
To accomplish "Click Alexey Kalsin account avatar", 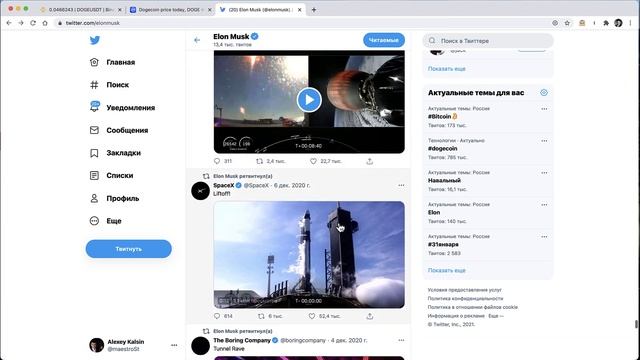I will click(x=97, y=345).
